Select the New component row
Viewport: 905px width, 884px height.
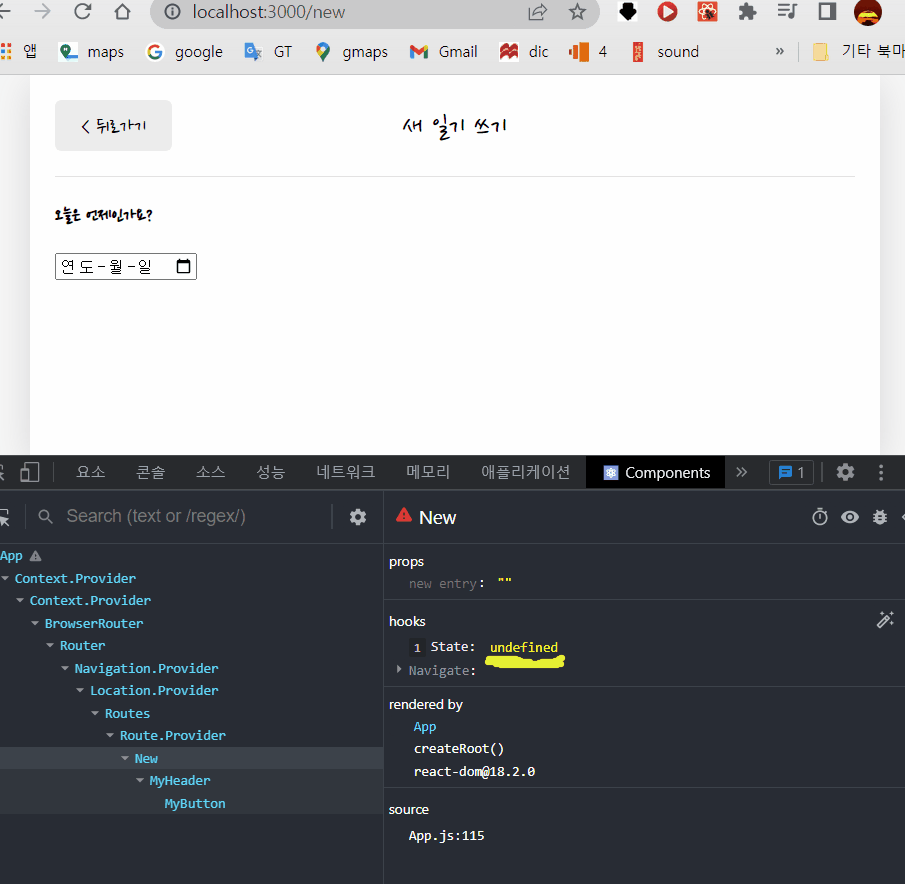tap(192, 758)
